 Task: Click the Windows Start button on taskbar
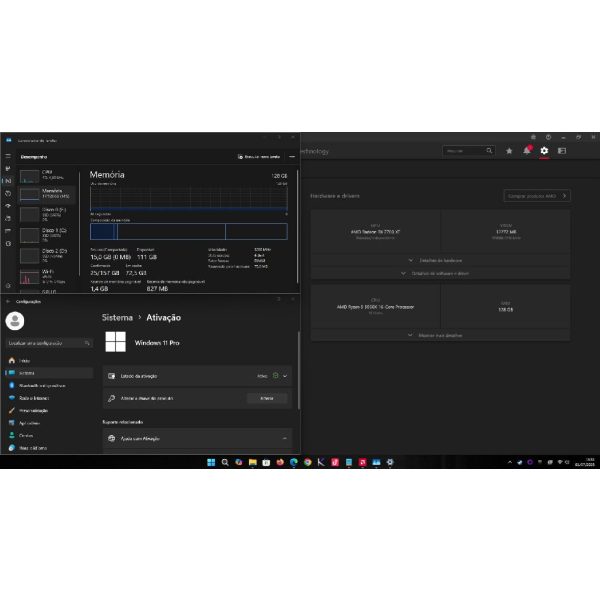click(211, 462)
